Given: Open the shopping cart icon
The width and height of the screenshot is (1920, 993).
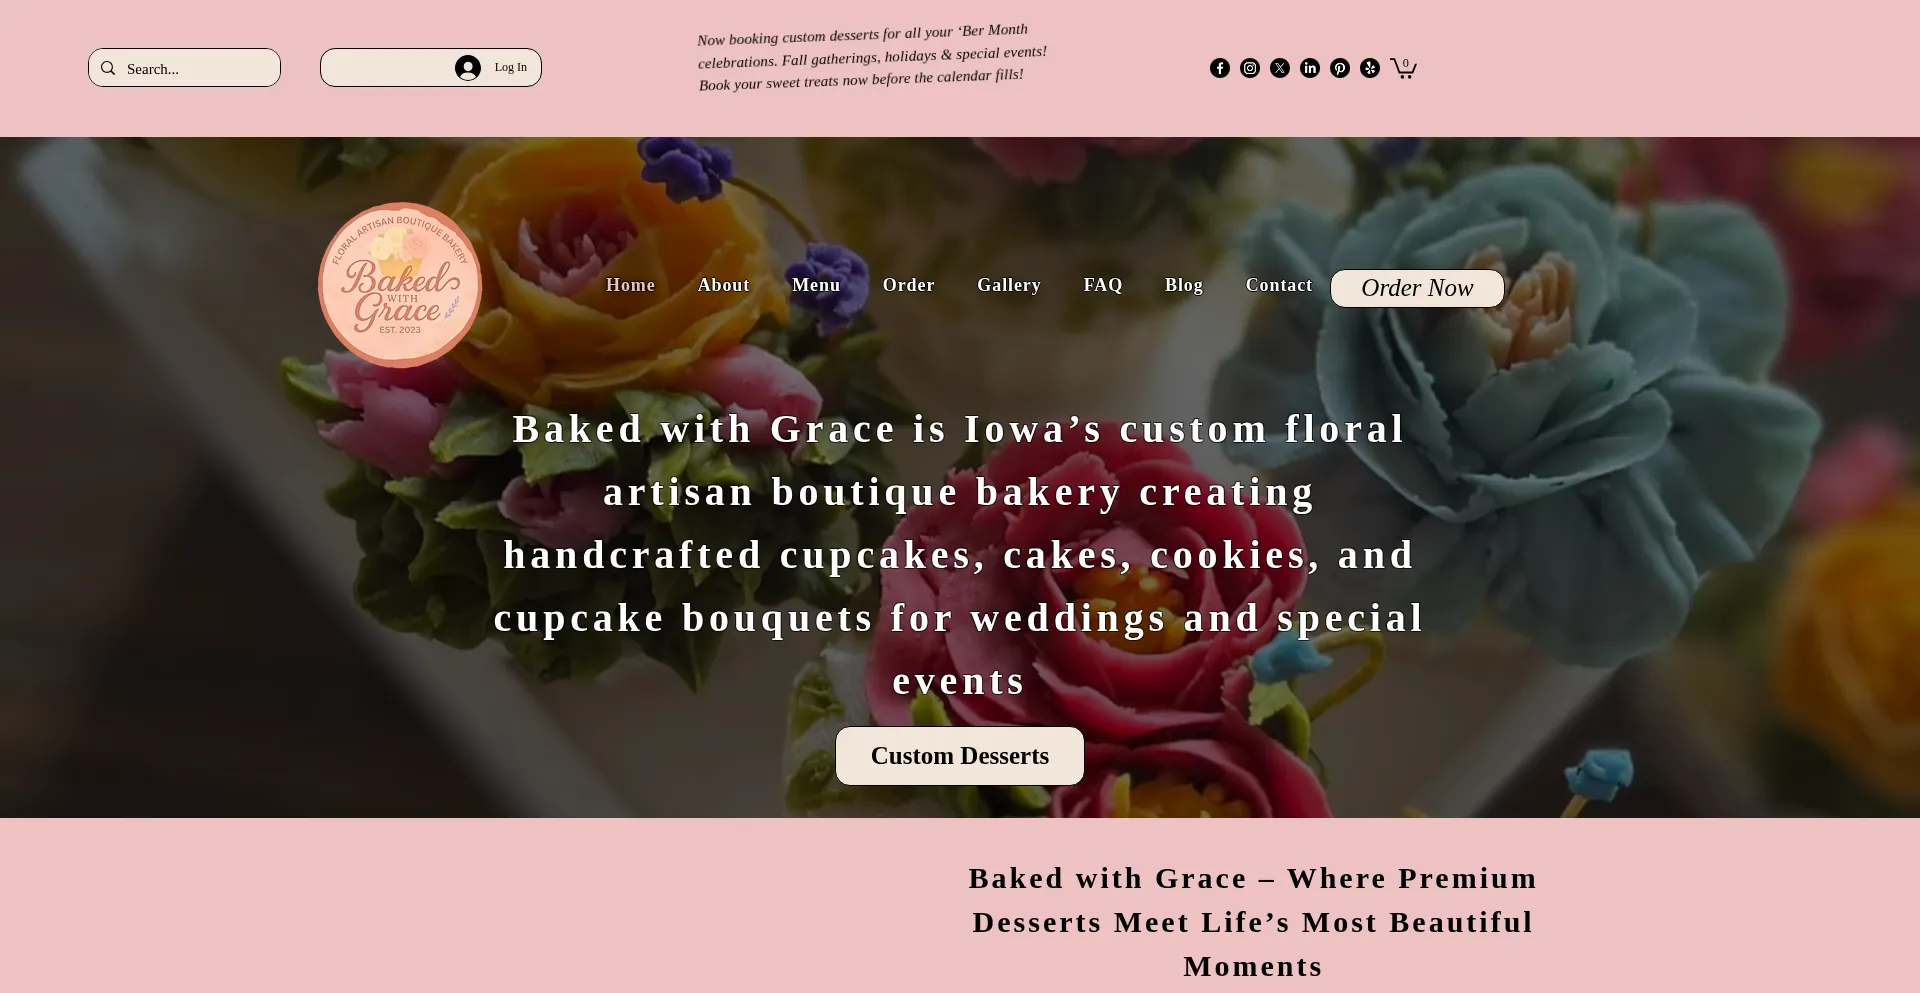Looking at the screenshot, I should 1403,68.
